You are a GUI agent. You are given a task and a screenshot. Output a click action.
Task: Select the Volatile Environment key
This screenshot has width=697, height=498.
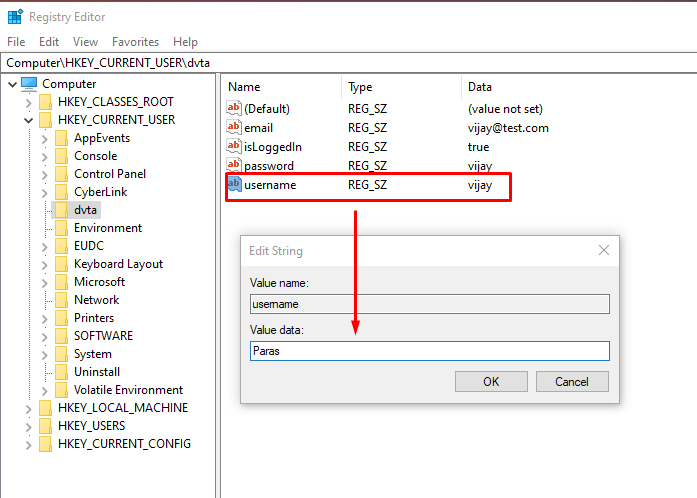coord(128,390)
